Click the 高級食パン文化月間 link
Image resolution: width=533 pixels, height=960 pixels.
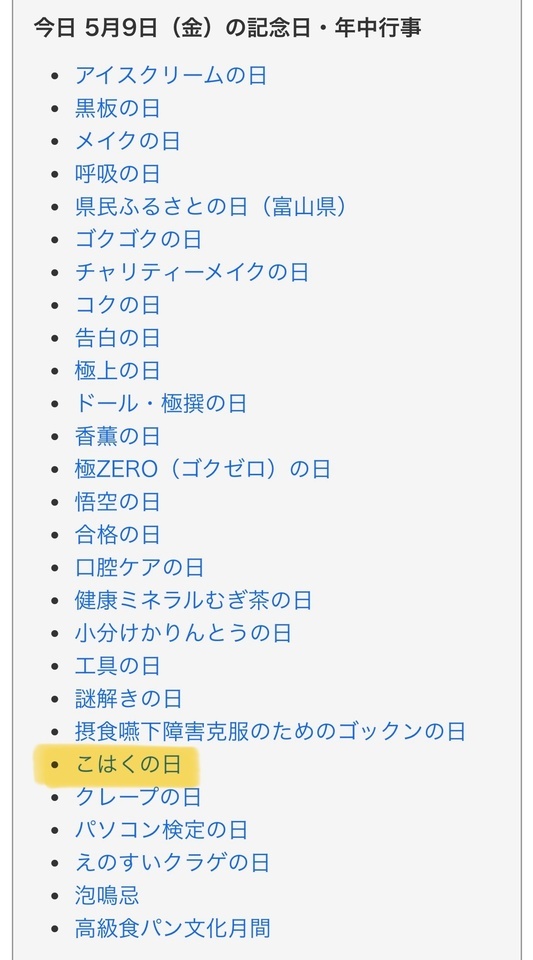[x=173, y=928]
